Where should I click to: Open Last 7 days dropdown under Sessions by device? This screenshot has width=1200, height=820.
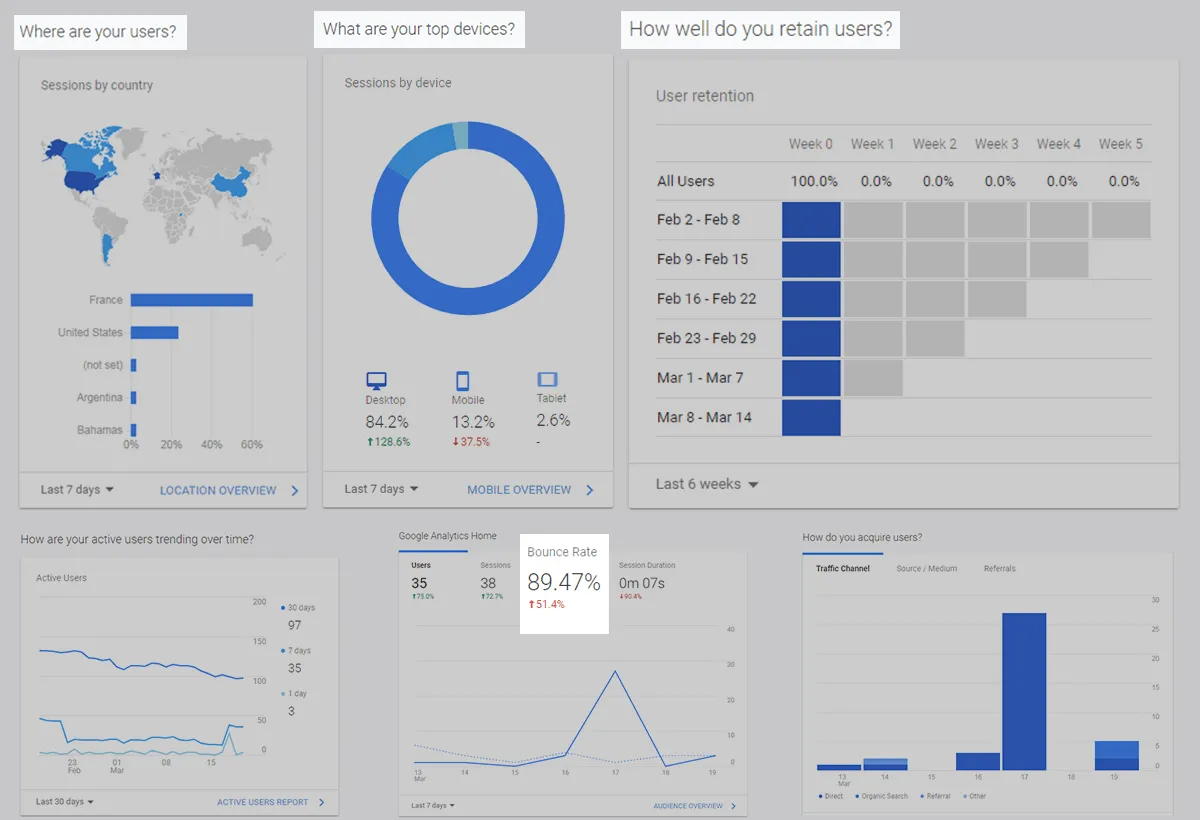coord(381,489)
